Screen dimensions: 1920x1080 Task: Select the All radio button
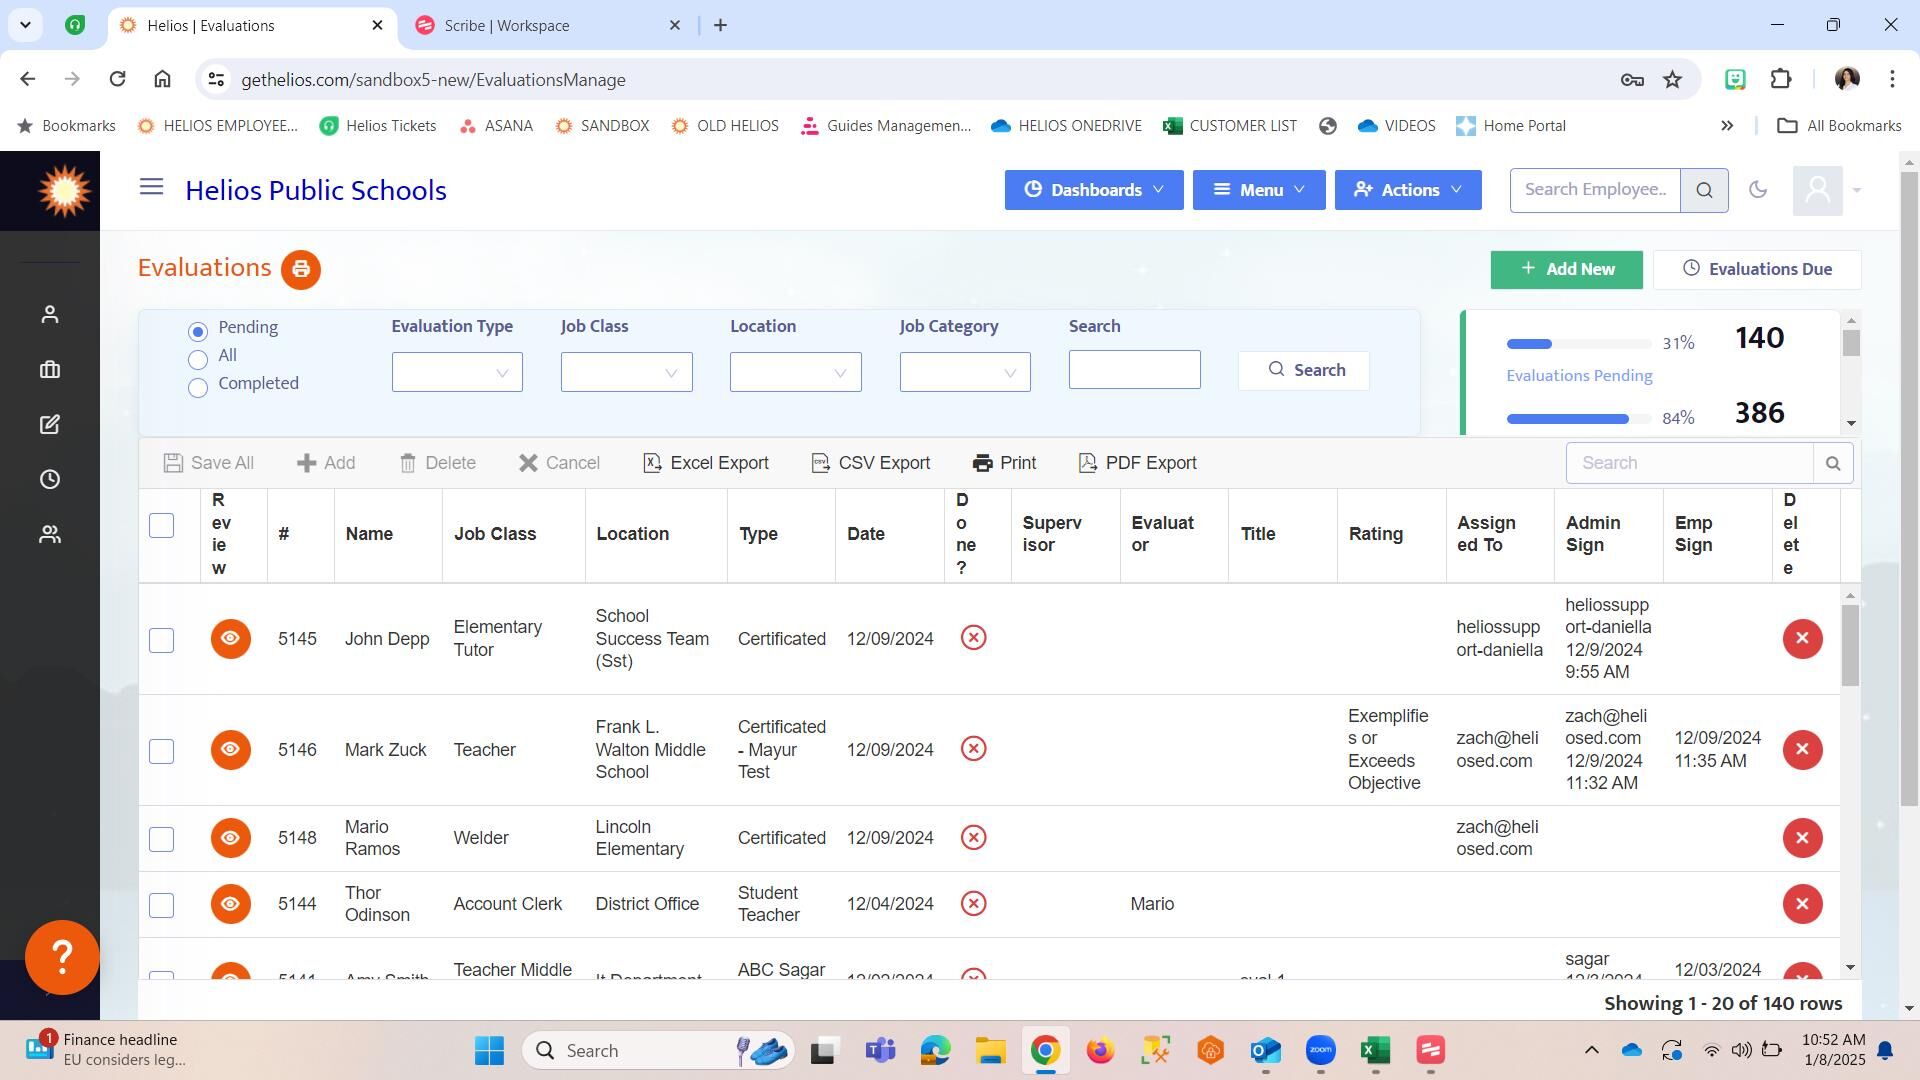[x=198, y=360]
